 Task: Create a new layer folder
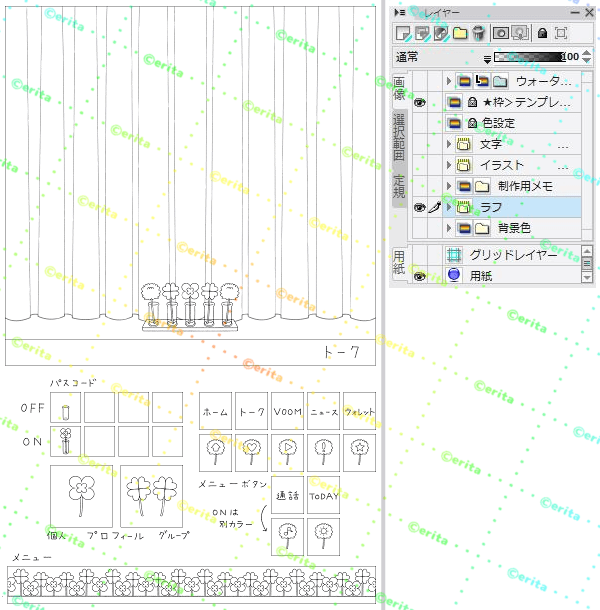[460, 33]
